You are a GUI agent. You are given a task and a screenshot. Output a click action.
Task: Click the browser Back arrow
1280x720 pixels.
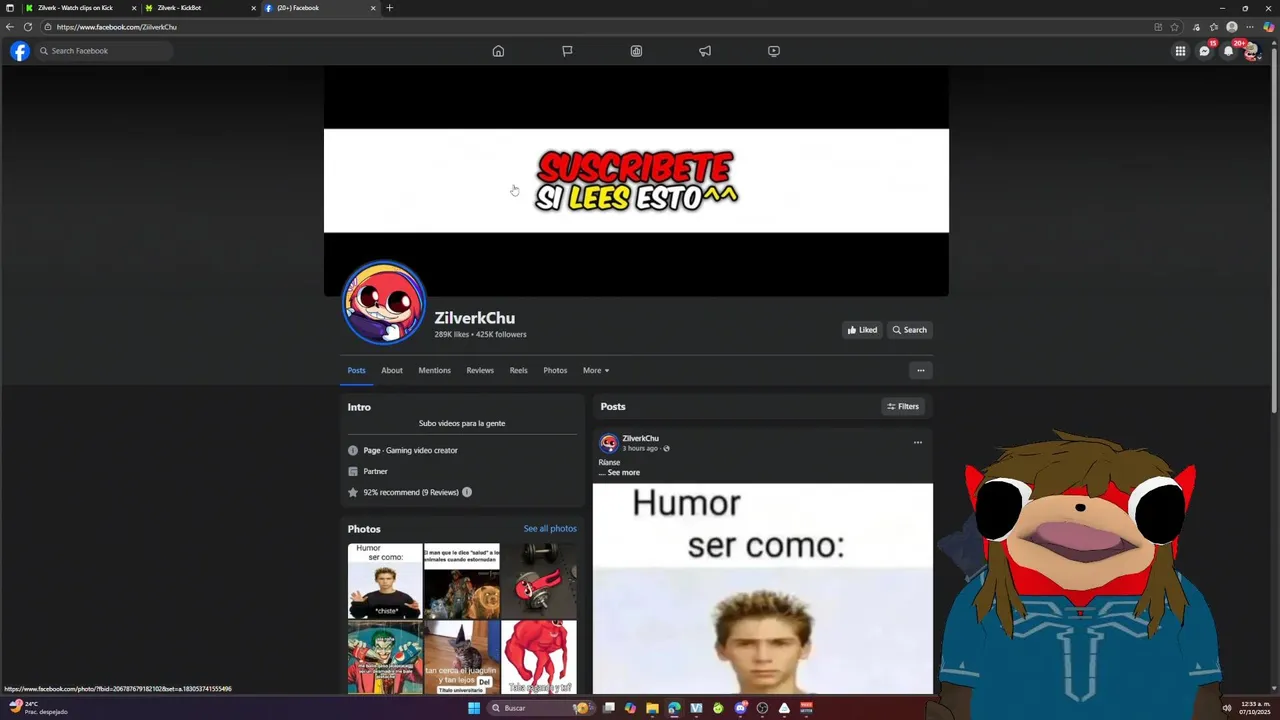tap(10, 27)
